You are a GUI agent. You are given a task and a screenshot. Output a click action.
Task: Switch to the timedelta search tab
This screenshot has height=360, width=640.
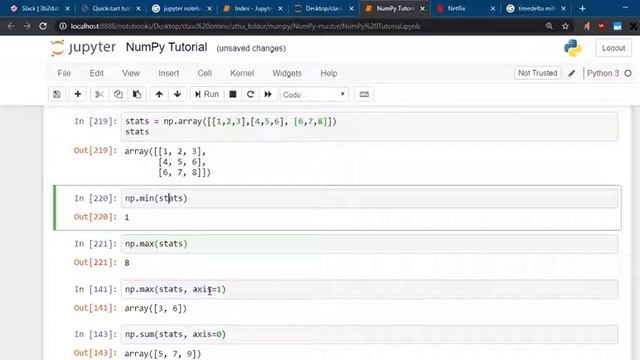coord(535,8)
